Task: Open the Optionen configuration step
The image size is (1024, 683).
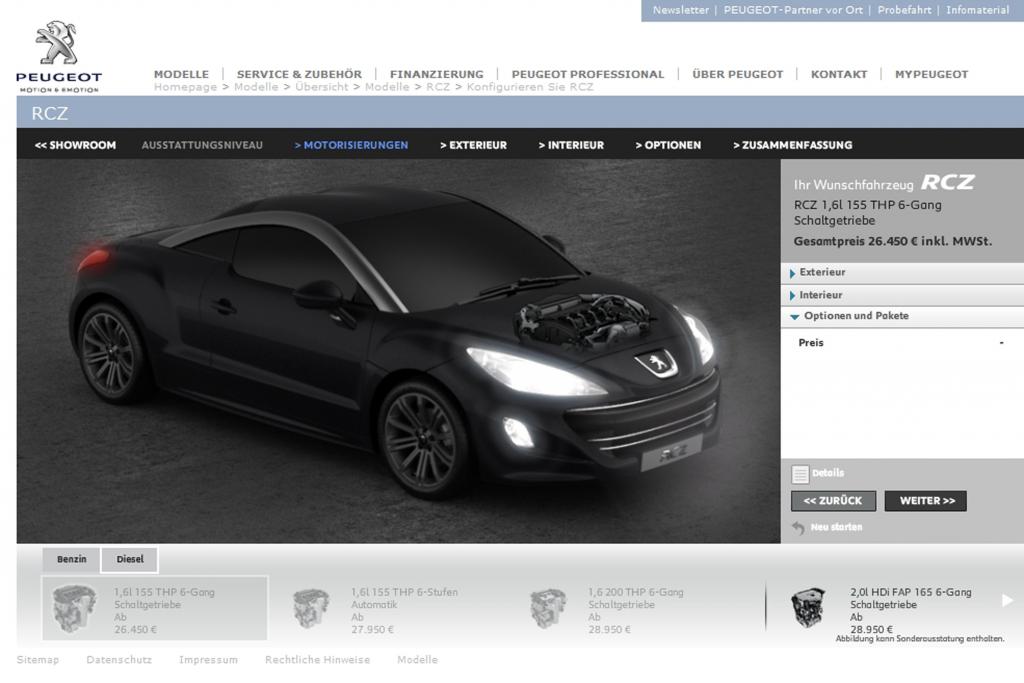Action: [668, 145]
